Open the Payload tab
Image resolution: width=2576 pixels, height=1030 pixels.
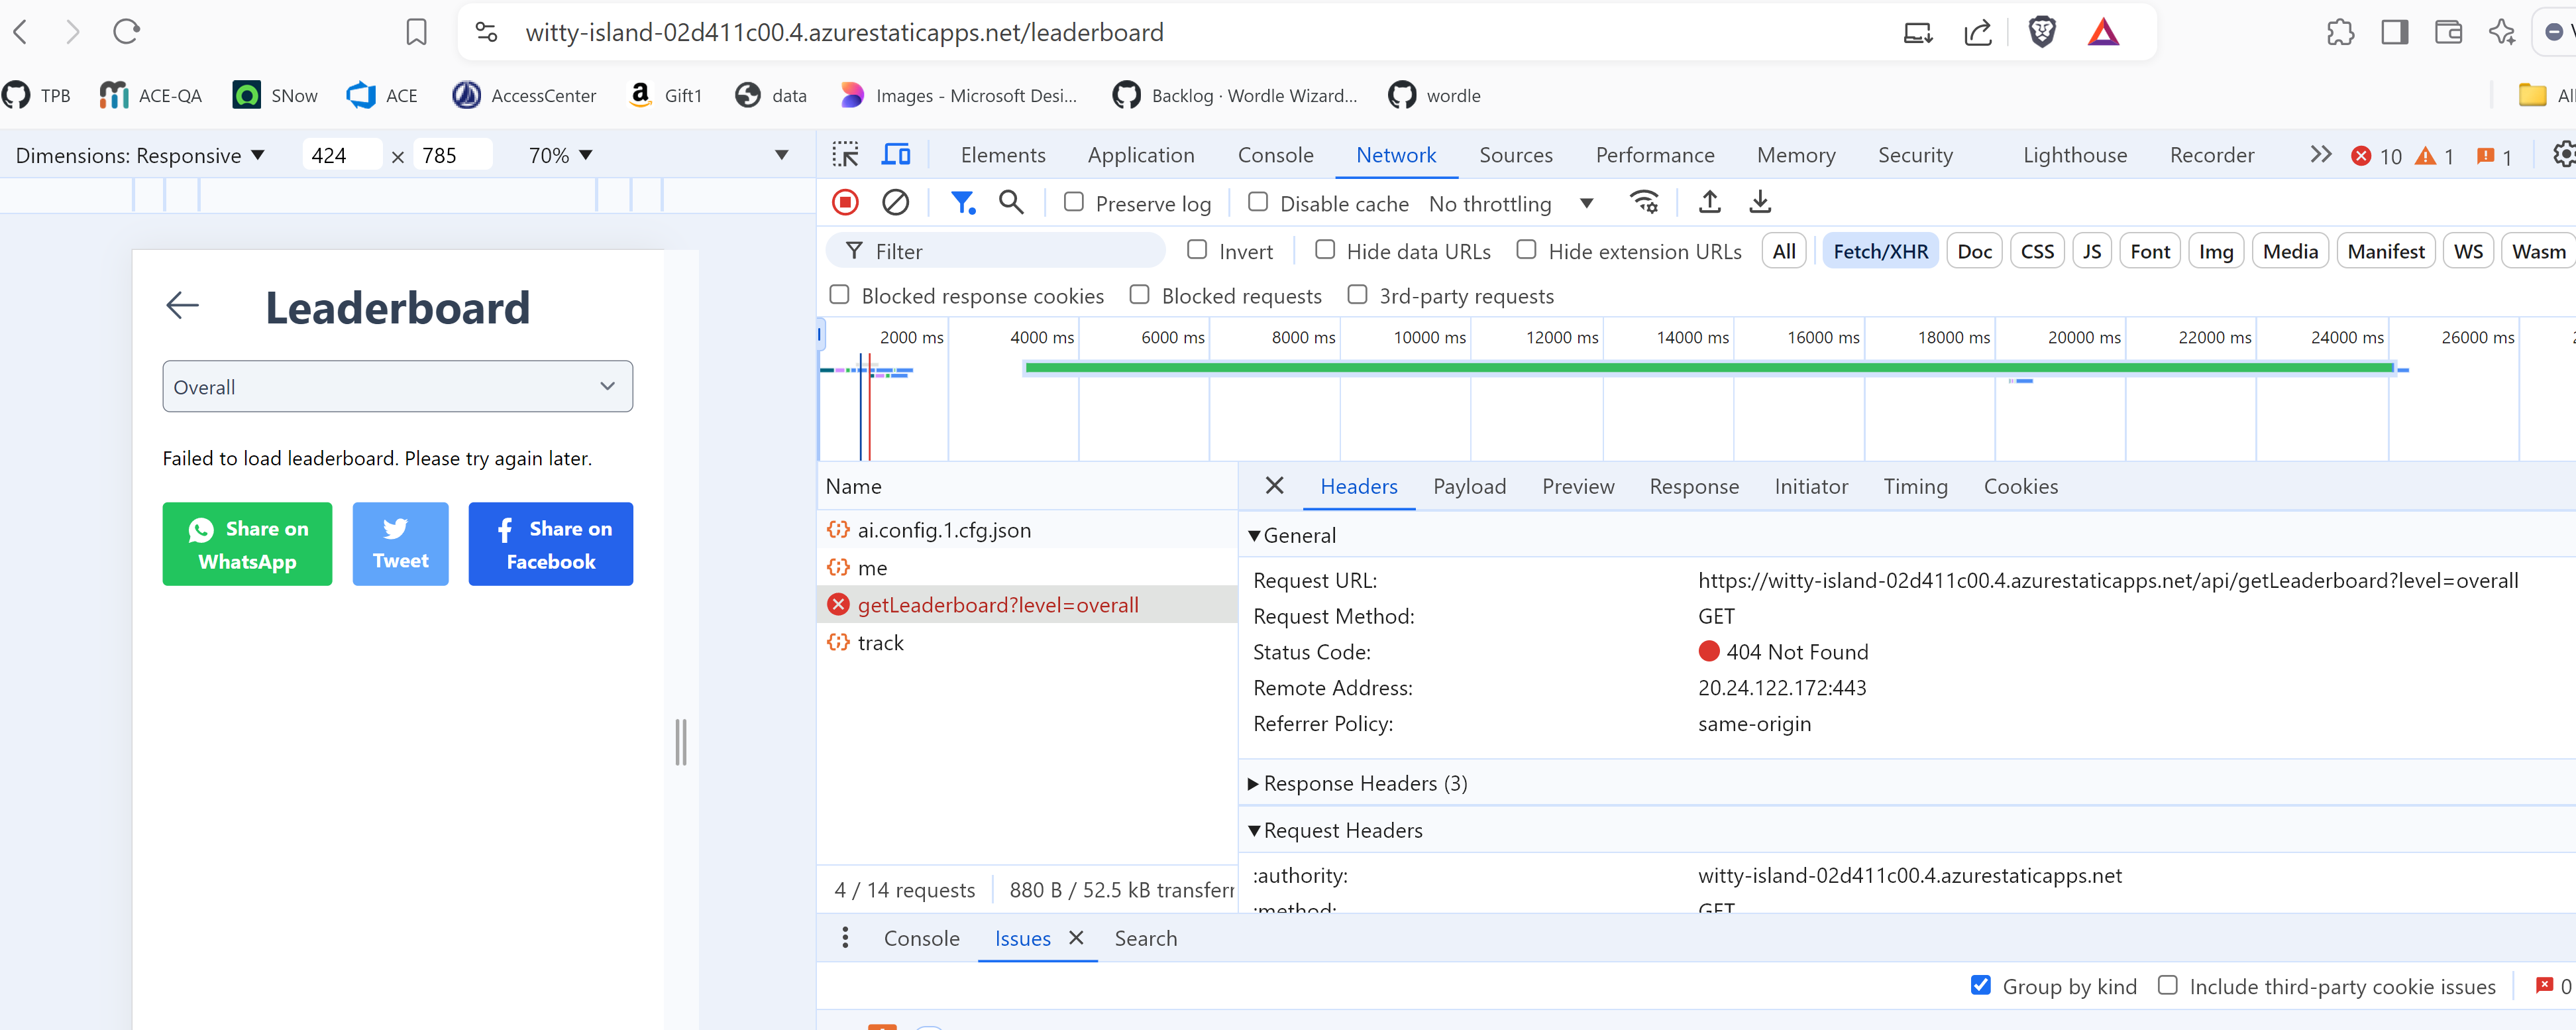pos(1469,486)
